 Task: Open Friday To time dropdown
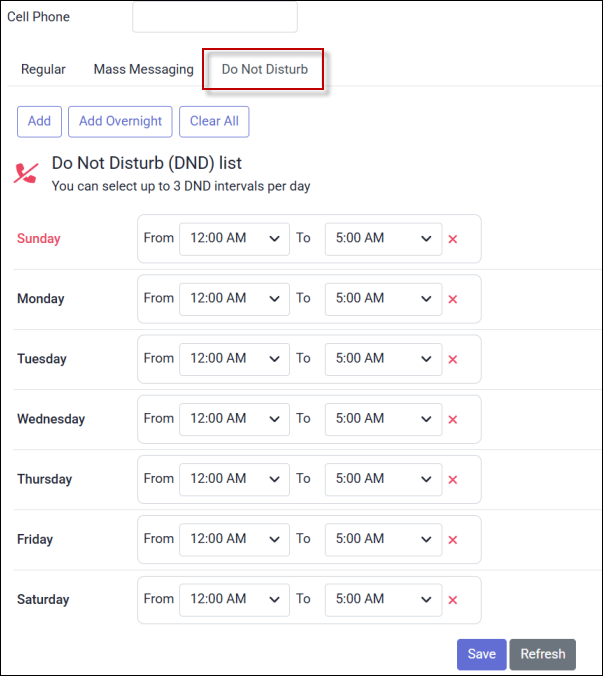384,540
